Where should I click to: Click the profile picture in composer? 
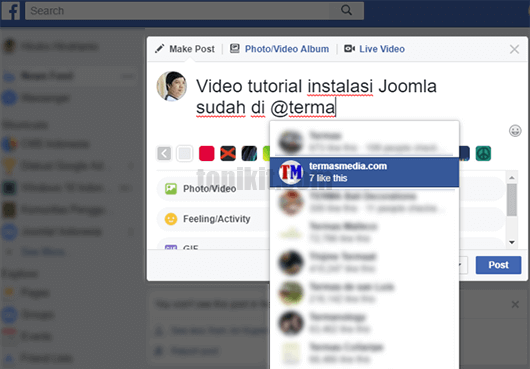click(x=171, y=86)
